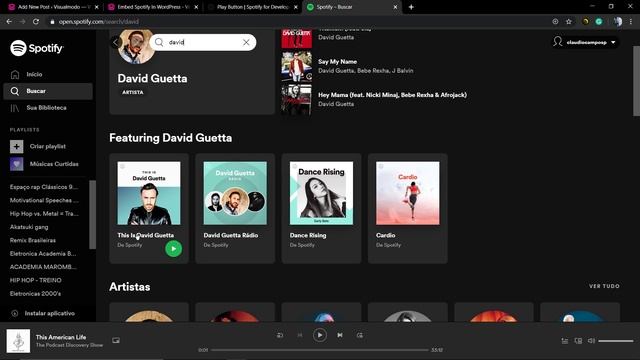
Task: Click VER TUDO next to Artistas
Action: [x=604, y=286]
